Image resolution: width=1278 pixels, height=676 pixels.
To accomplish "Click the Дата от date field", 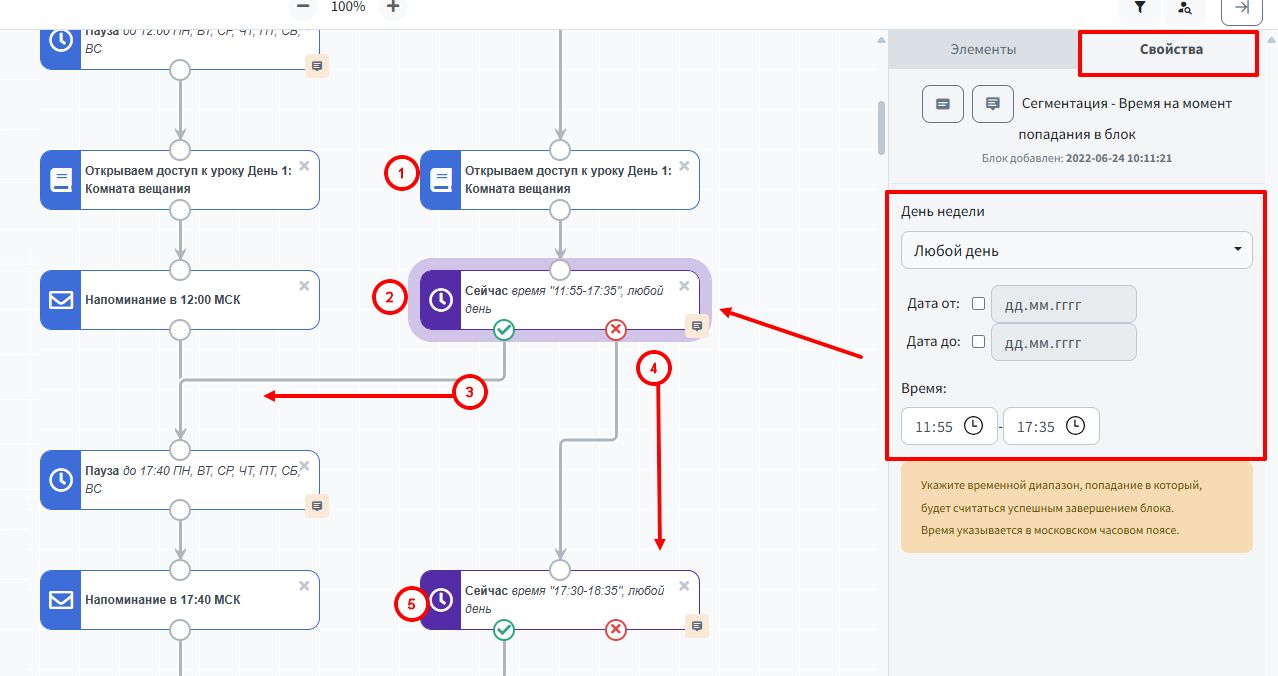I will [x=1064, y=304].
